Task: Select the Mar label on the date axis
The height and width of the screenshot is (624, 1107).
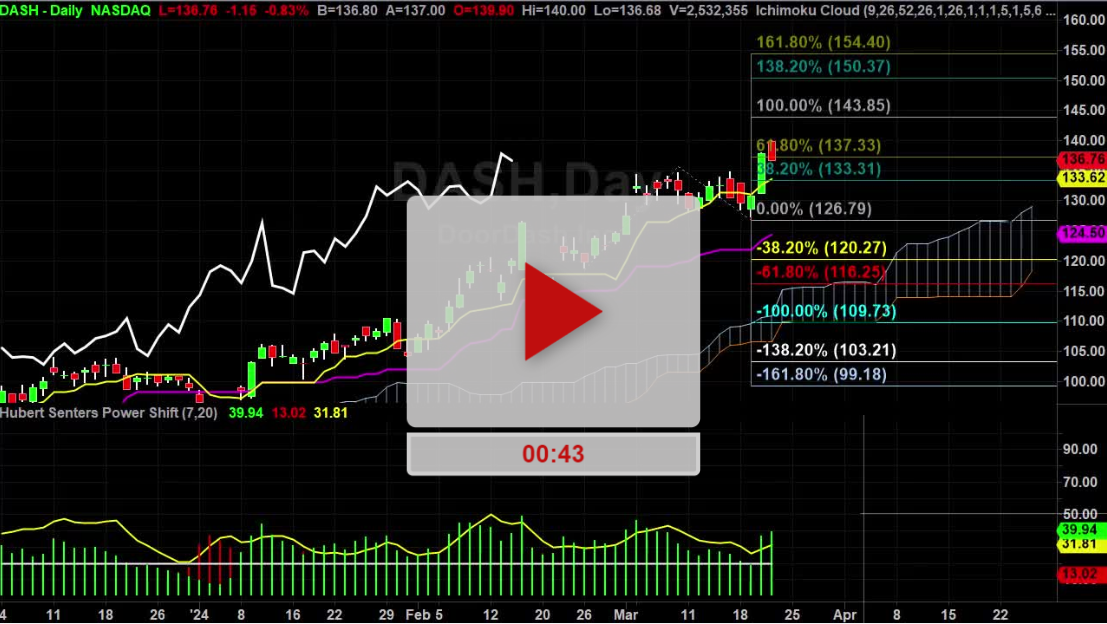Action: (x=625, y=616)
